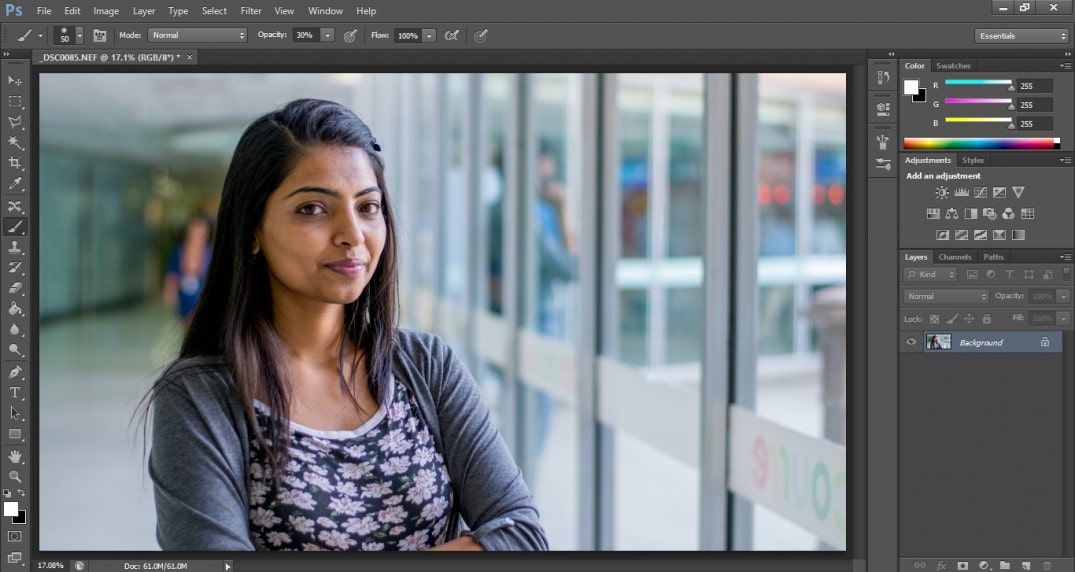Click the delete layer trash button
Image resolution: width=1075 pixels, height=572 pixels.
pyautogui.click(x=1046, y=565)
